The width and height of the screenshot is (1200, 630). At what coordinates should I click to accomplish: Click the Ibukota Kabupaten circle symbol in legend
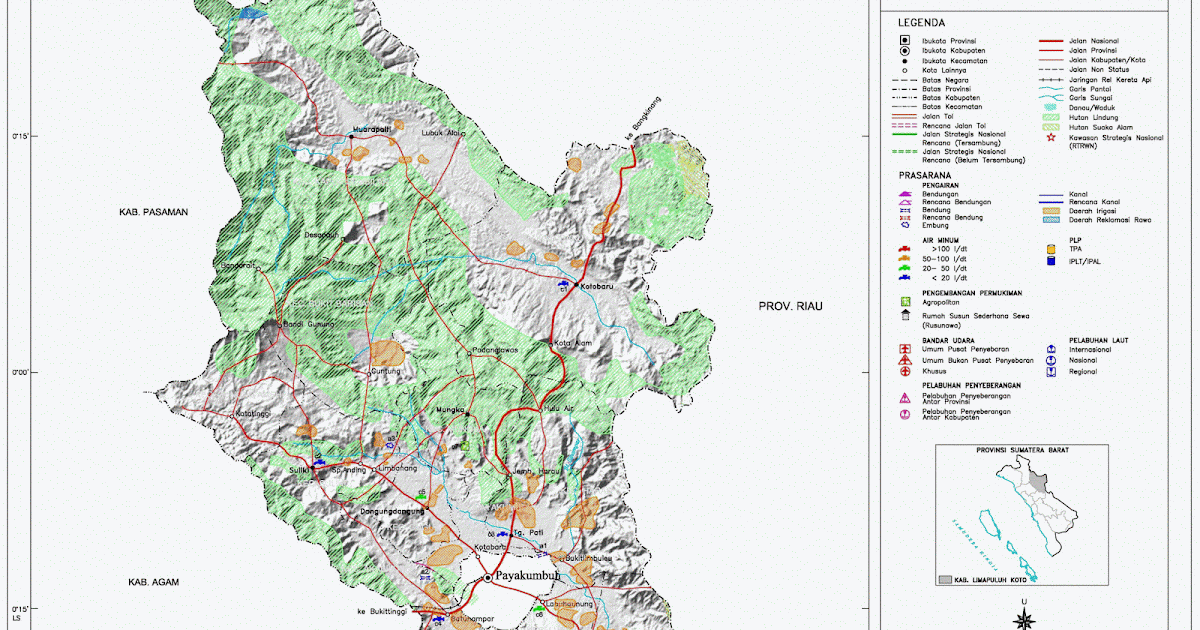click(905, 51)
